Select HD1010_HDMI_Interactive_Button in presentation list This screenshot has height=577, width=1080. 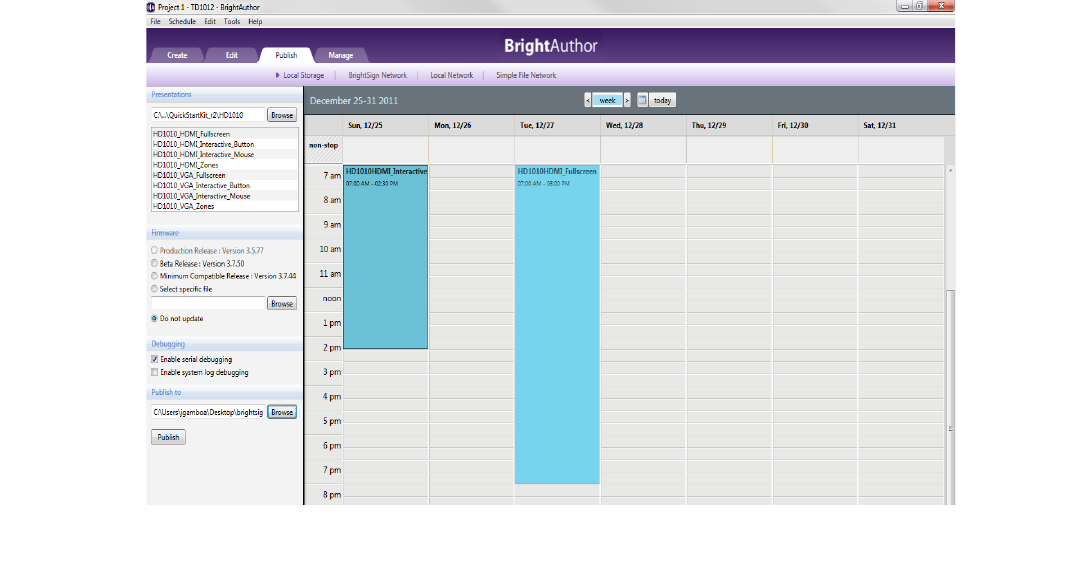click(225, 145)
